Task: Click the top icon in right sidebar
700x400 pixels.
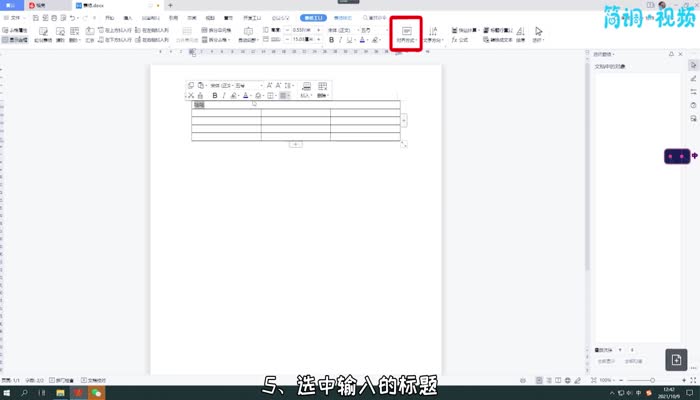Action: (693, 65)
